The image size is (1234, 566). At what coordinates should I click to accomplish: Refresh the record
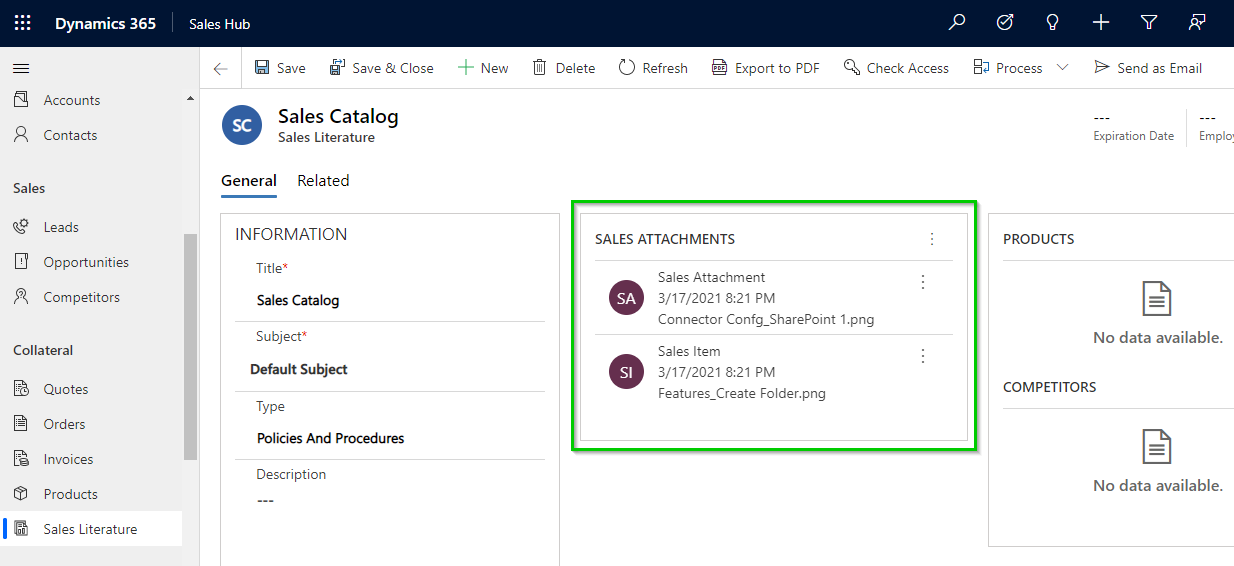[653, 68]
